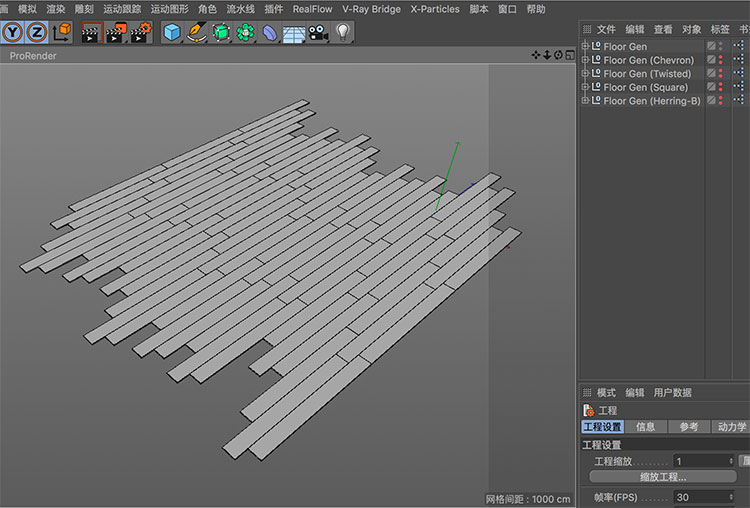Render to Picture Viewer
This screenshot has height=508, width=750.
[116, 33]
